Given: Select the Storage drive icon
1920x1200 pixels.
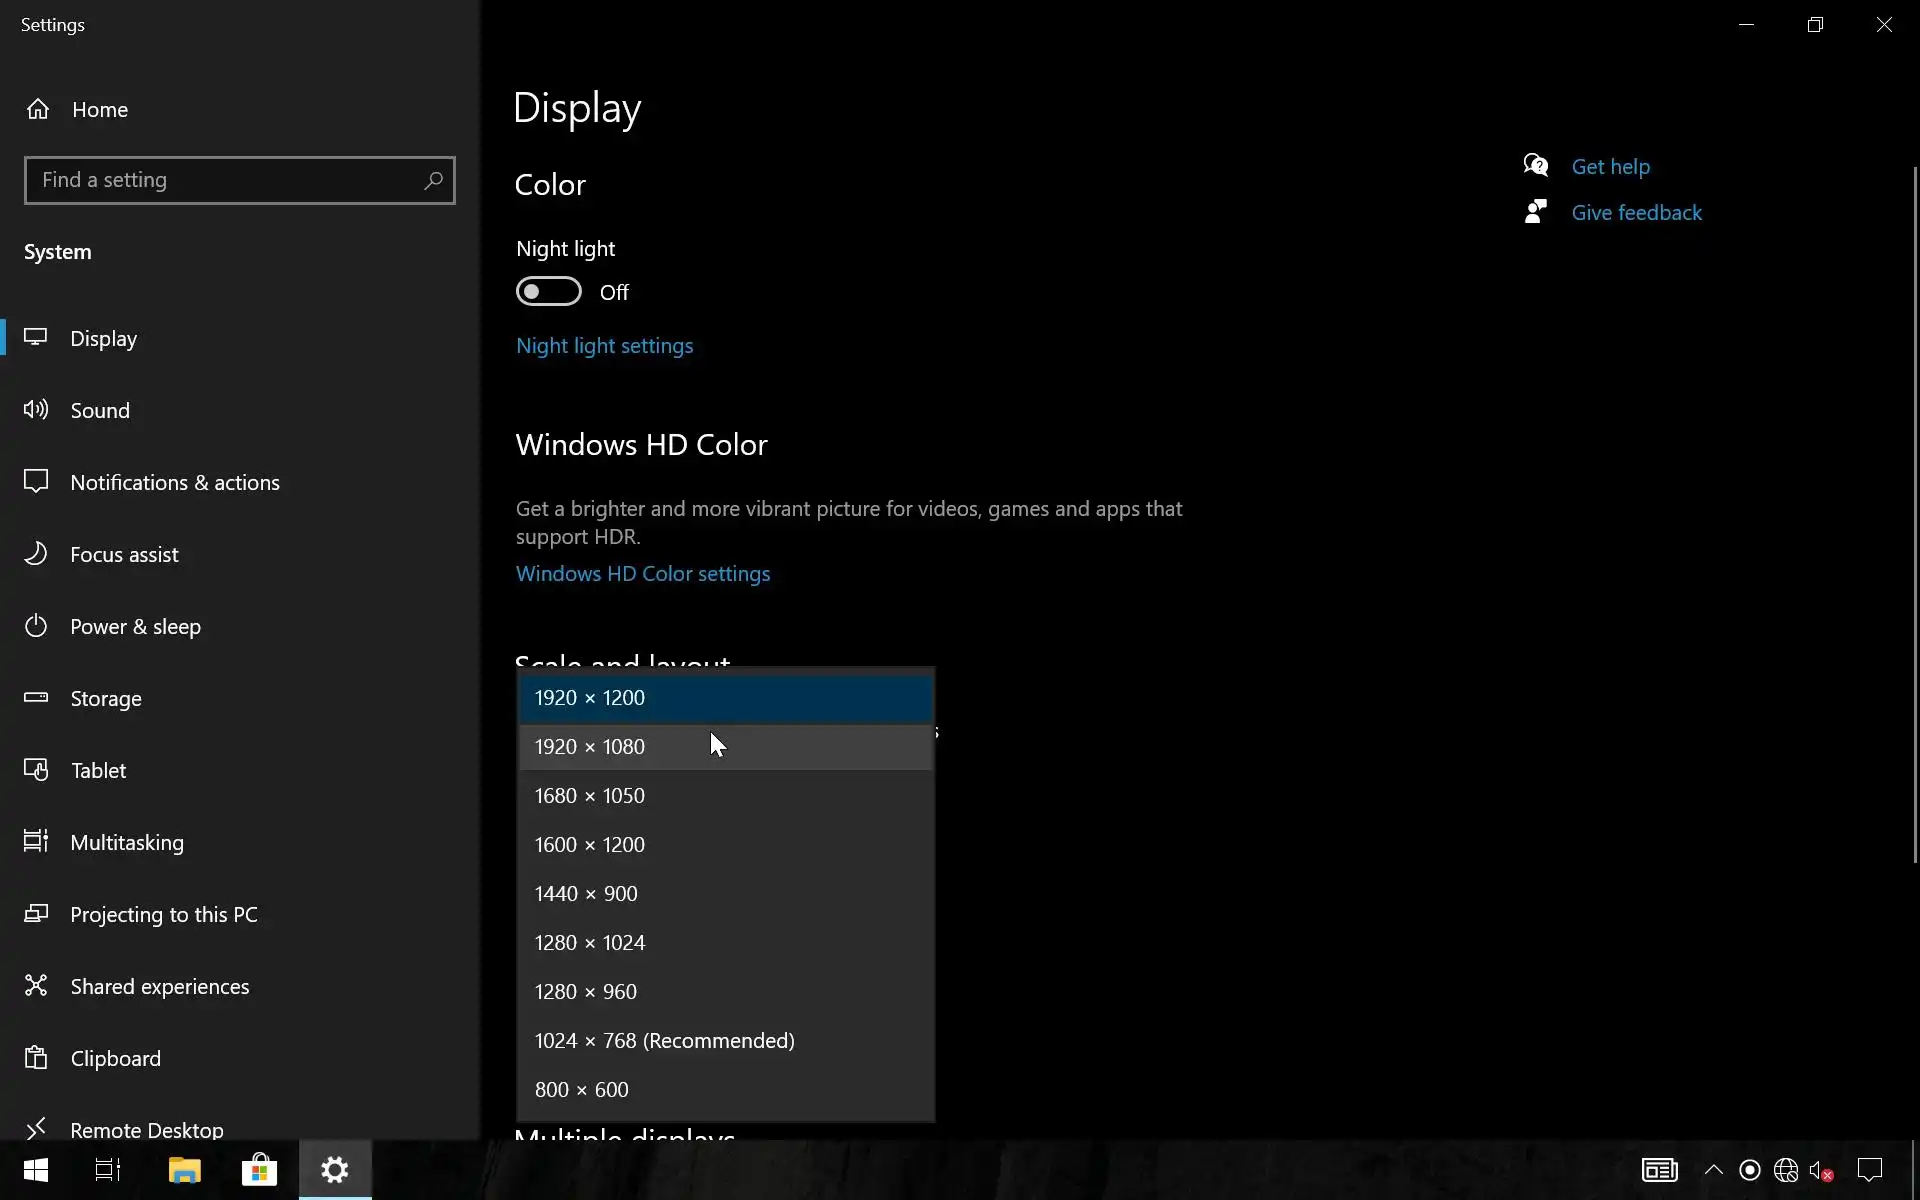Looking at the screenshot, I should pyautogui.click(x=36, y=698).
